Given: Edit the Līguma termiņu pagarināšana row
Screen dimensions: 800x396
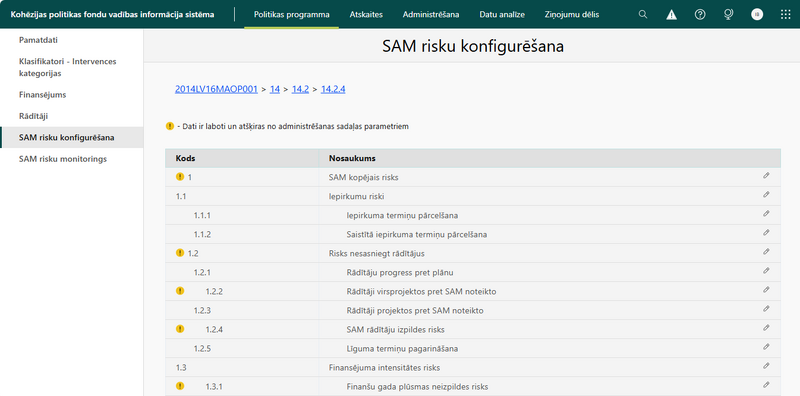Looking at the screenshot, I should (x=766, y=347).
